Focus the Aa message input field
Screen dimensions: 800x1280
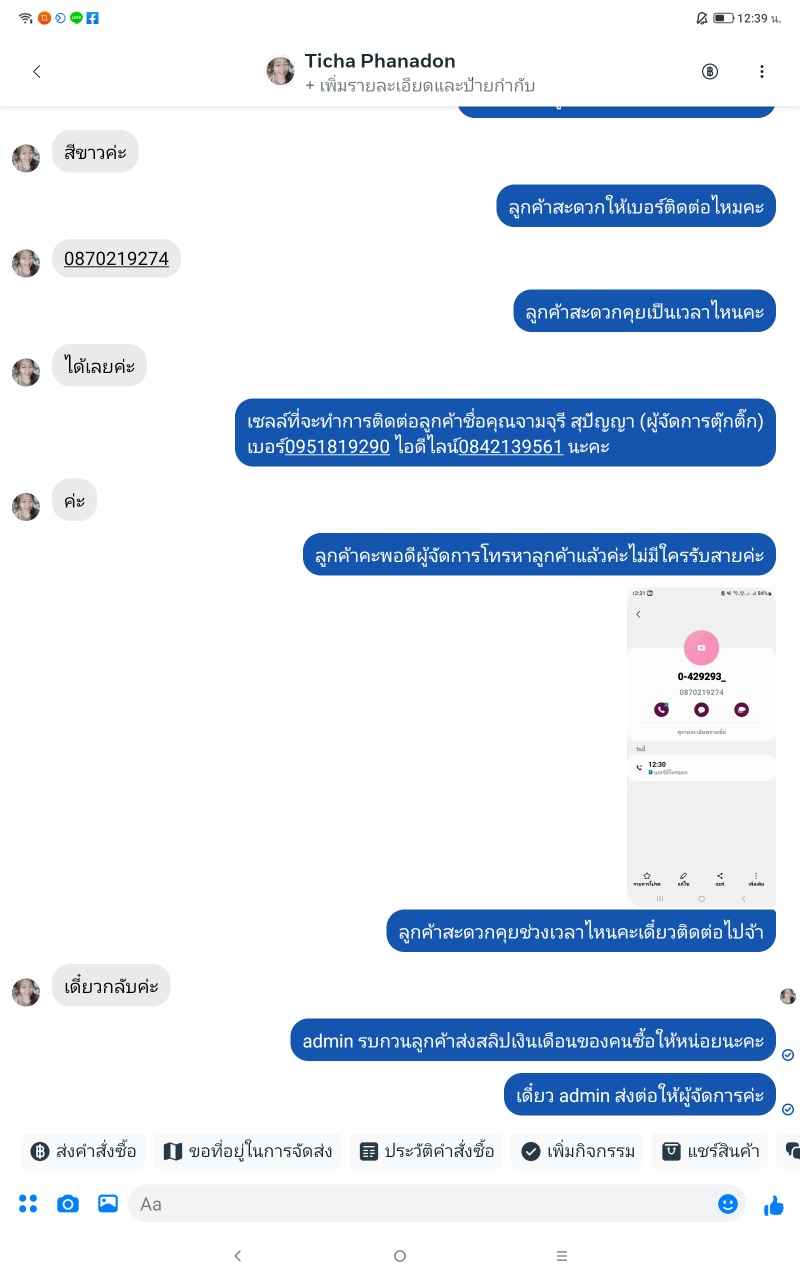[425, 1204]
